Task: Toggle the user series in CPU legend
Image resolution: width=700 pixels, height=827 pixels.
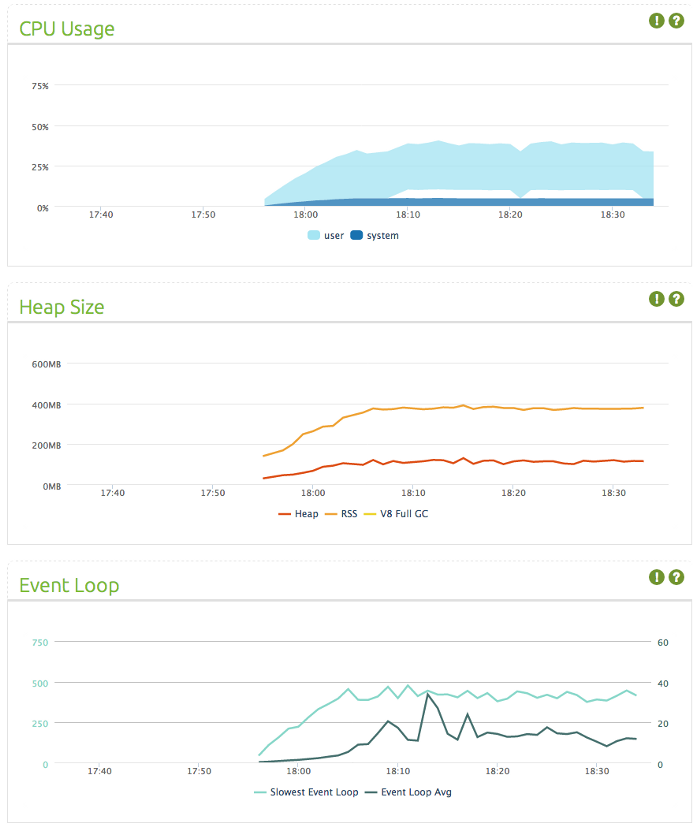Action: [x=325, y=235]
